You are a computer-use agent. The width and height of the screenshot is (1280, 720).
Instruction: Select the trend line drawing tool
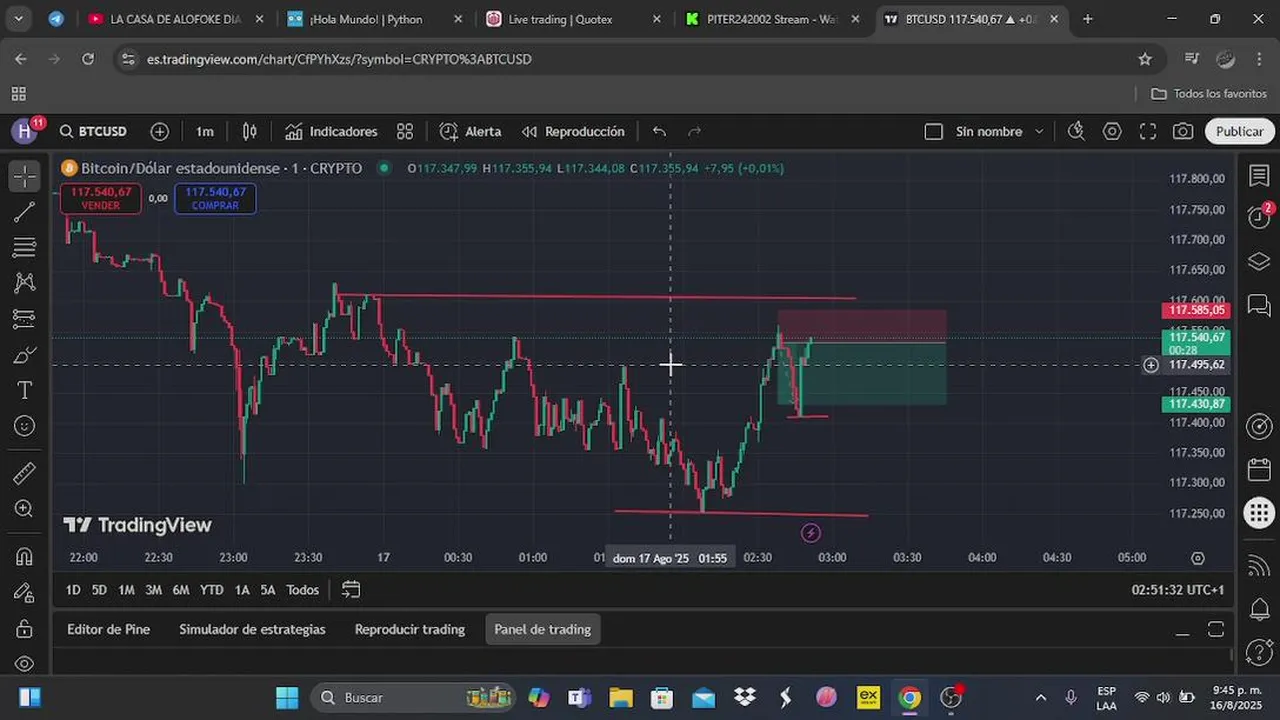click(25, 212)
